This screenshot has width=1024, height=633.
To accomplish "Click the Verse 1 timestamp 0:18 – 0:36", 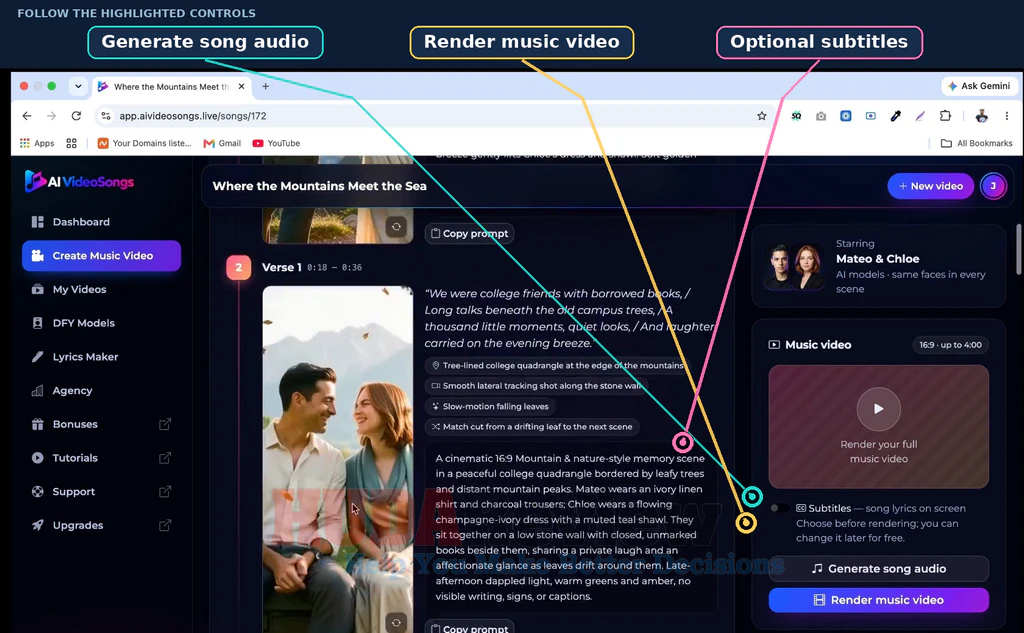I will pyautogui.click(x=334, y=267).
